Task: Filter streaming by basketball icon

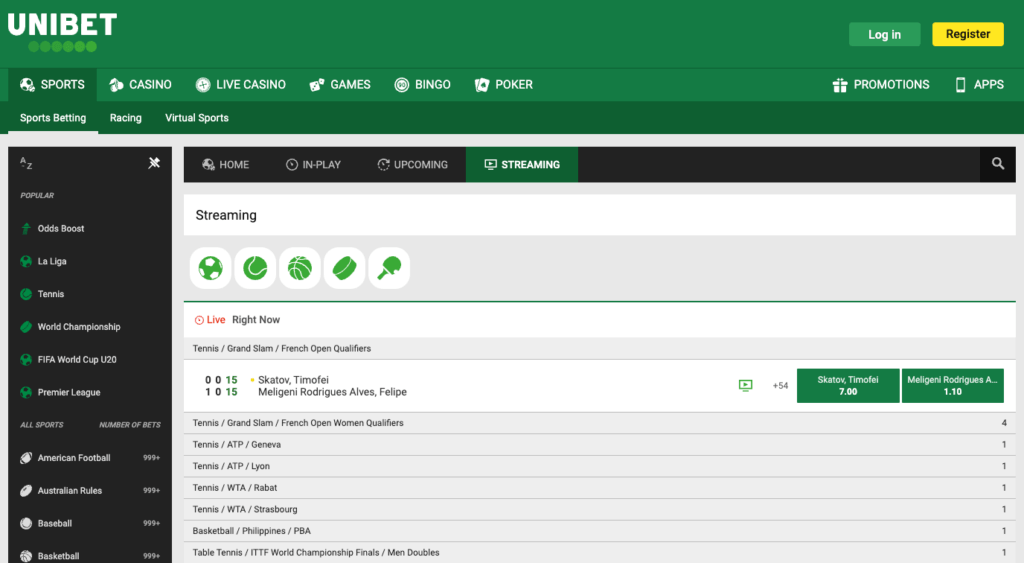Action: tap(300, 268)
